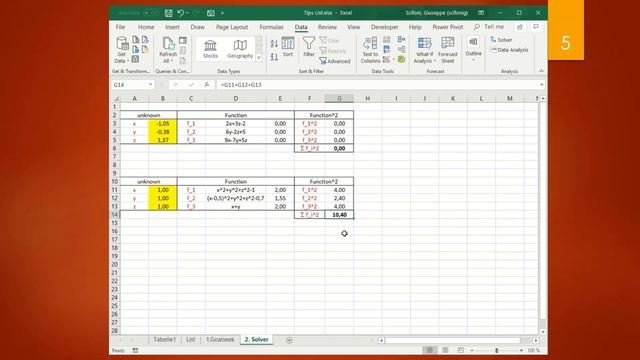This screenshot has height=360, width=640.
Task: Select the Stocks data type
Action: point(210,49)
